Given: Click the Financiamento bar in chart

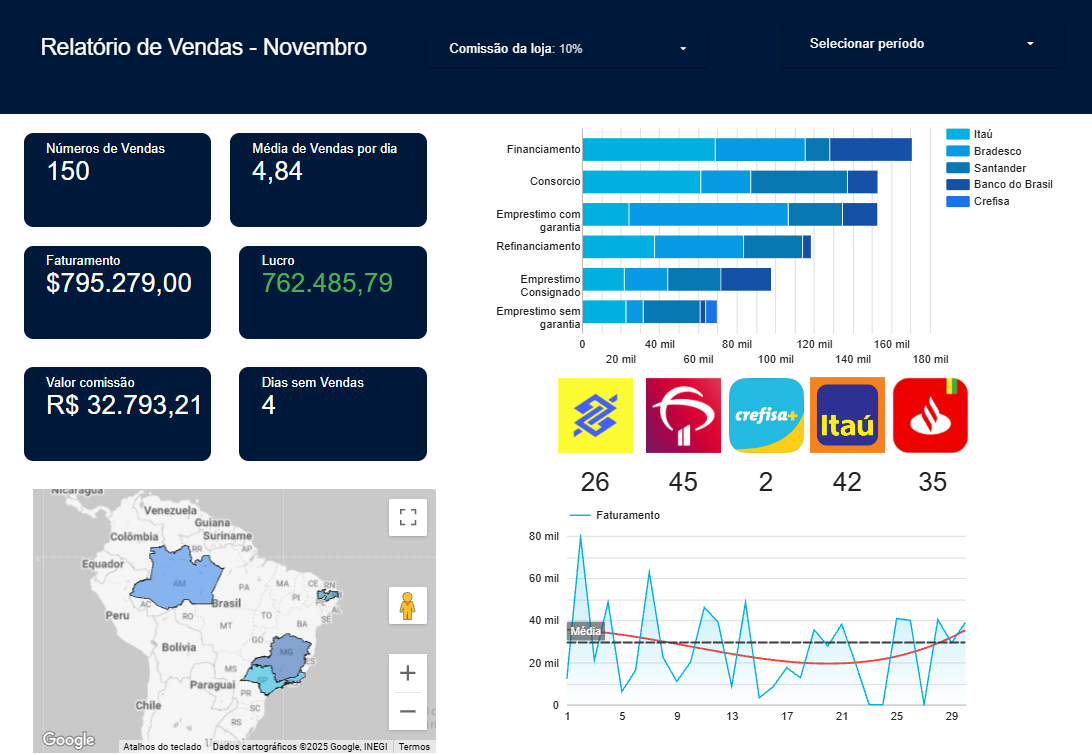Looking at the screenshot, I should 747,149.
